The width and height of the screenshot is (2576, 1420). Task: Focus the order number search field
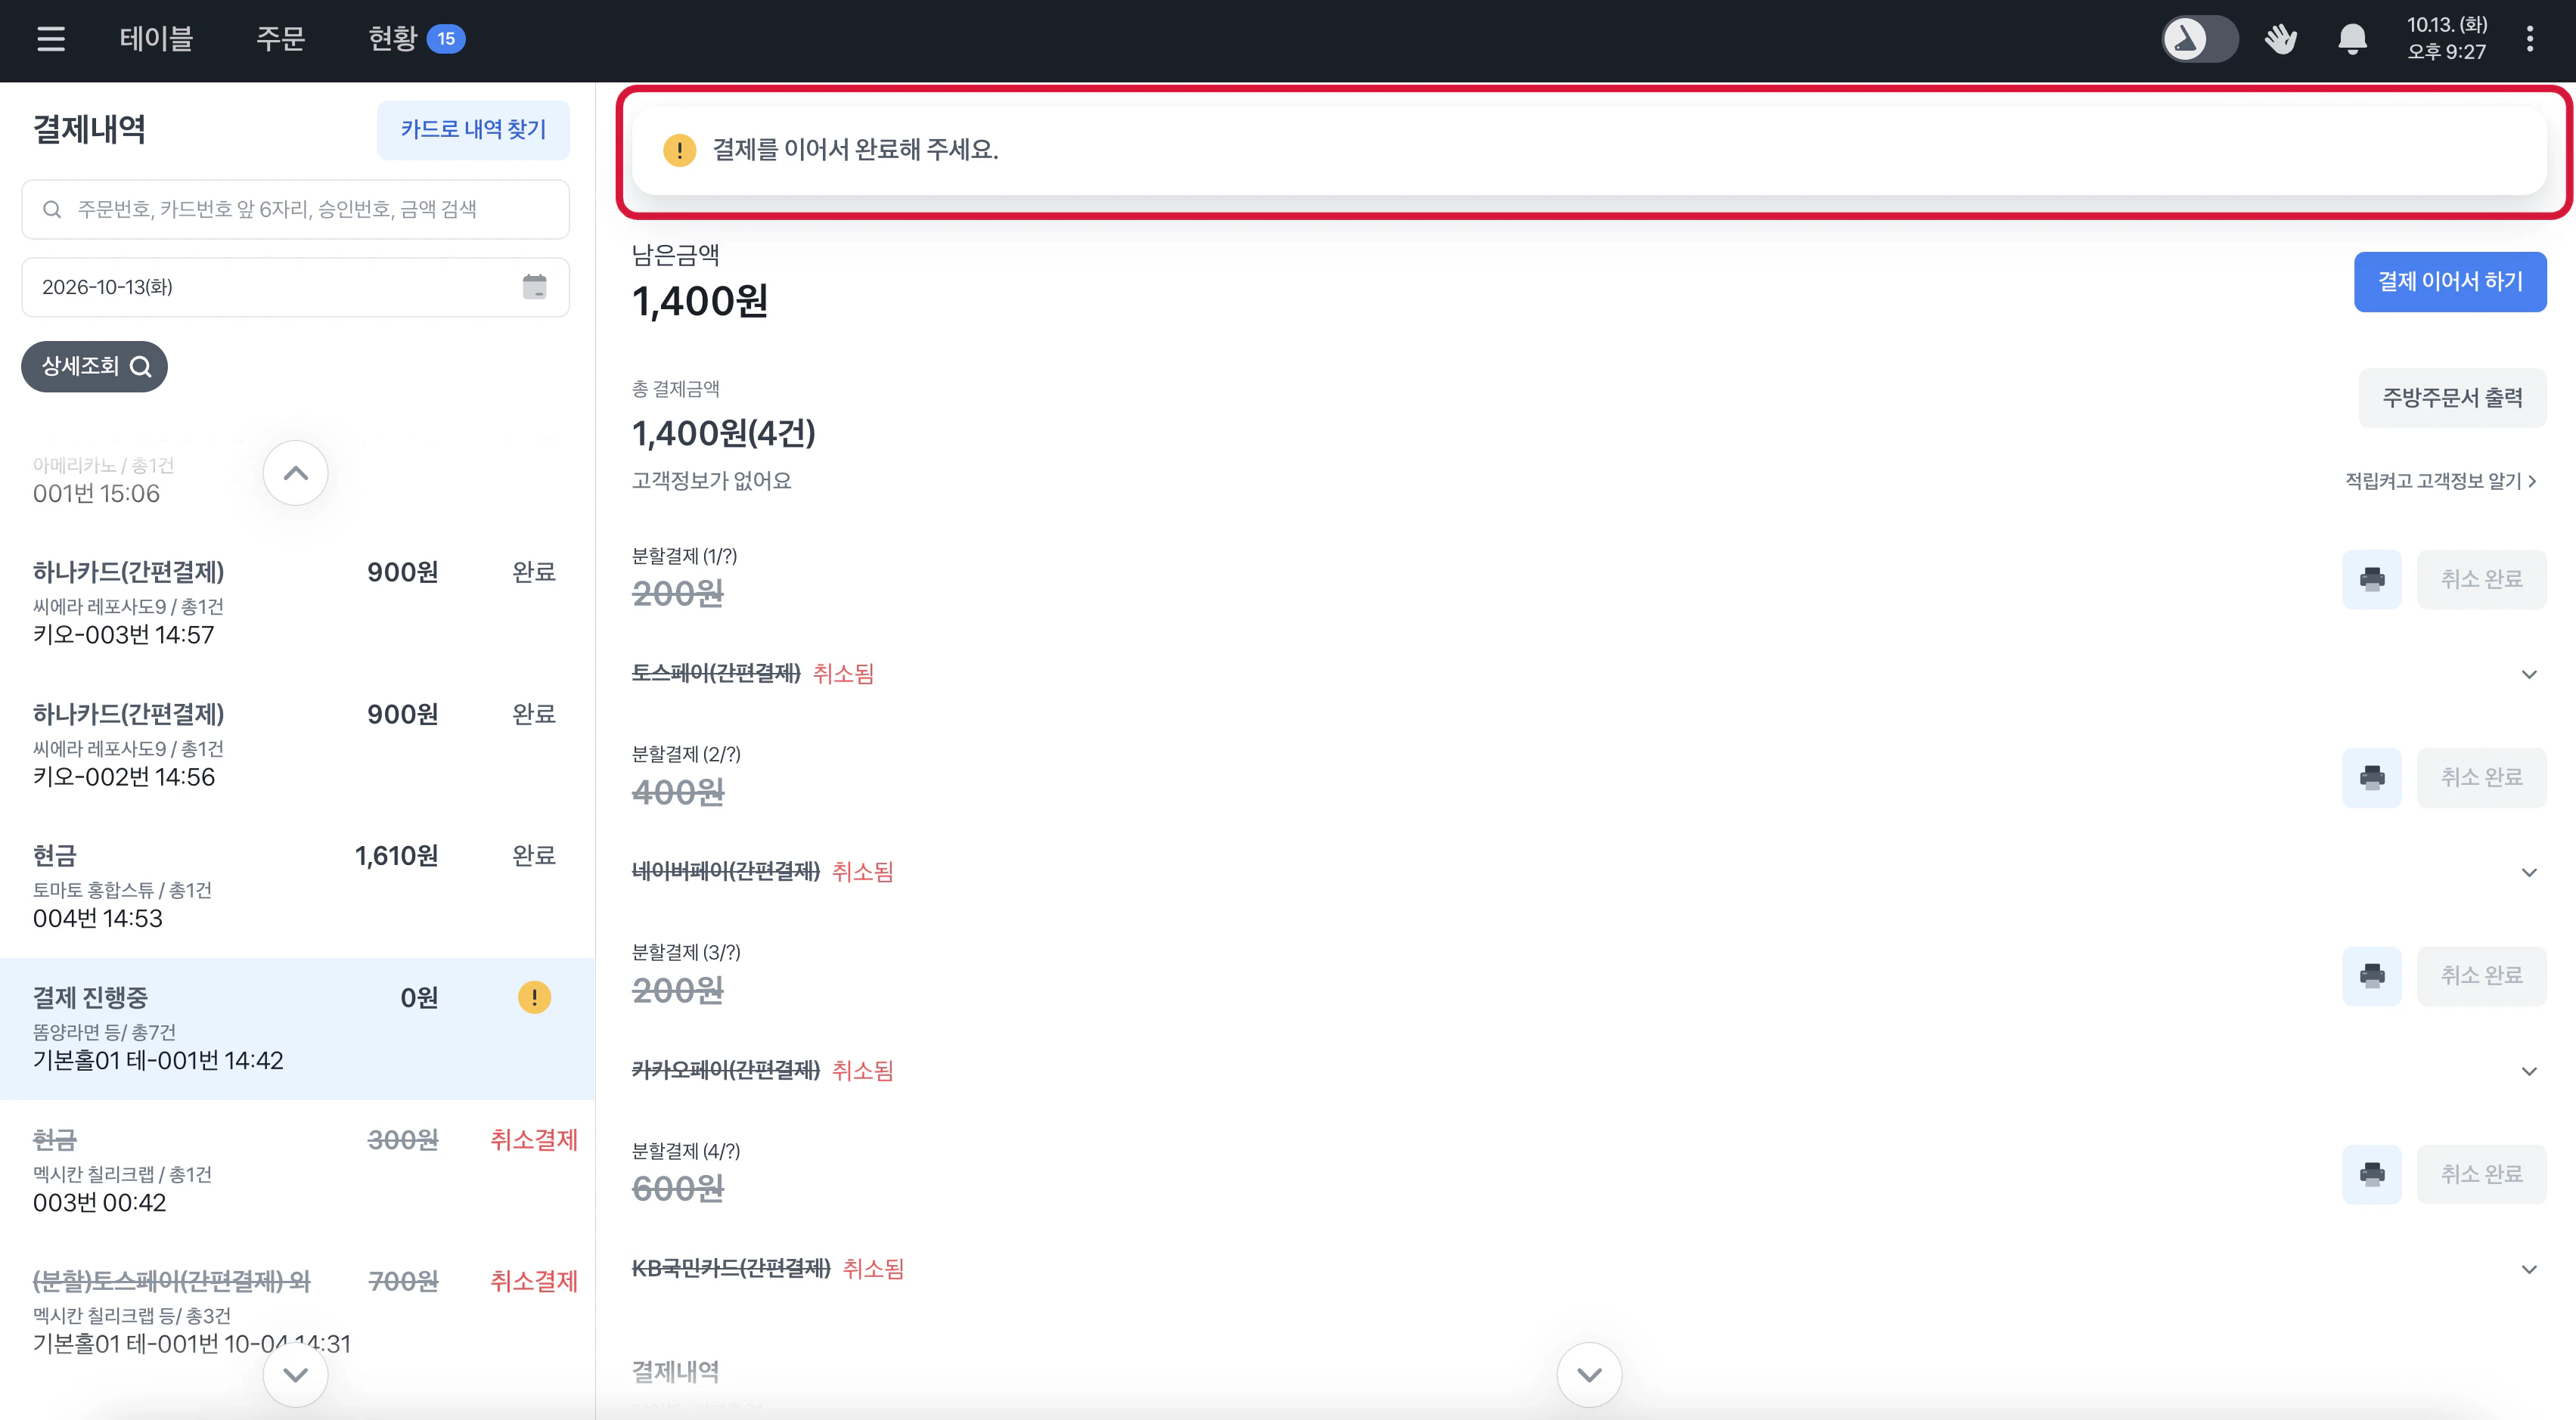(296, 209)
